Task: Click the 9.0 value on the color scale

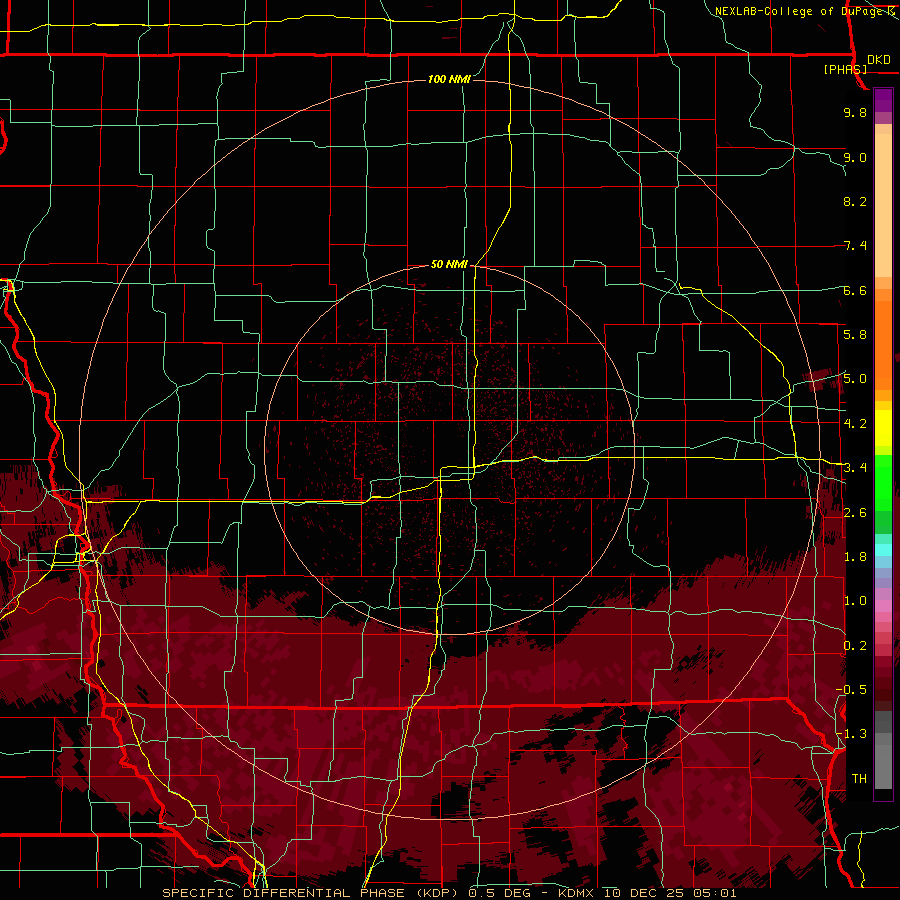Action: click(855, 157)
